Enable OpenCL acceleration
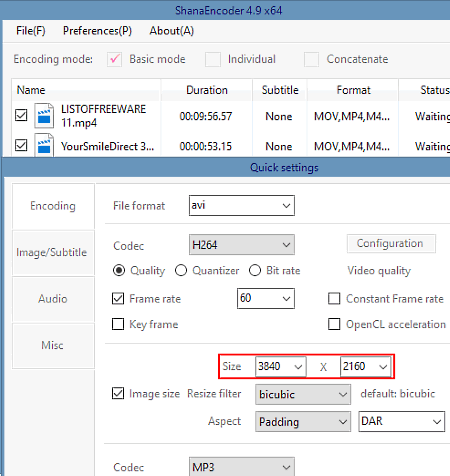 [334, 324]
